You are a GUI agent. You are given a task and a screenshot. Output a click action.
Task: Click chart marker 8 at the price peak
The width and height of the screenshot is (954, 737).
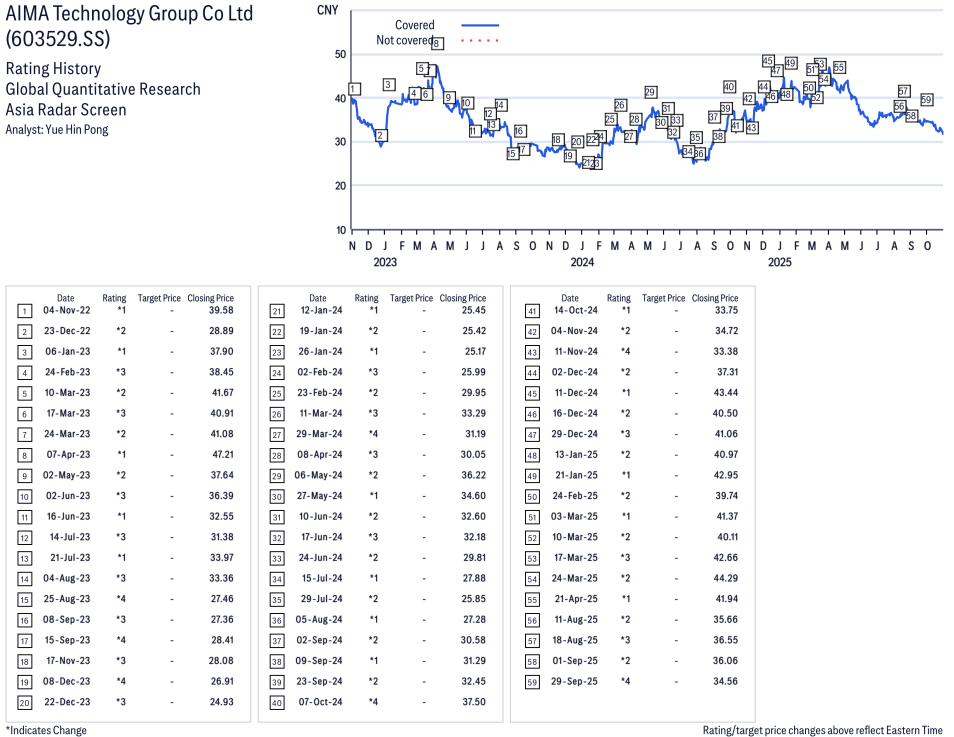pyautogui.click(x=437, y=44)
